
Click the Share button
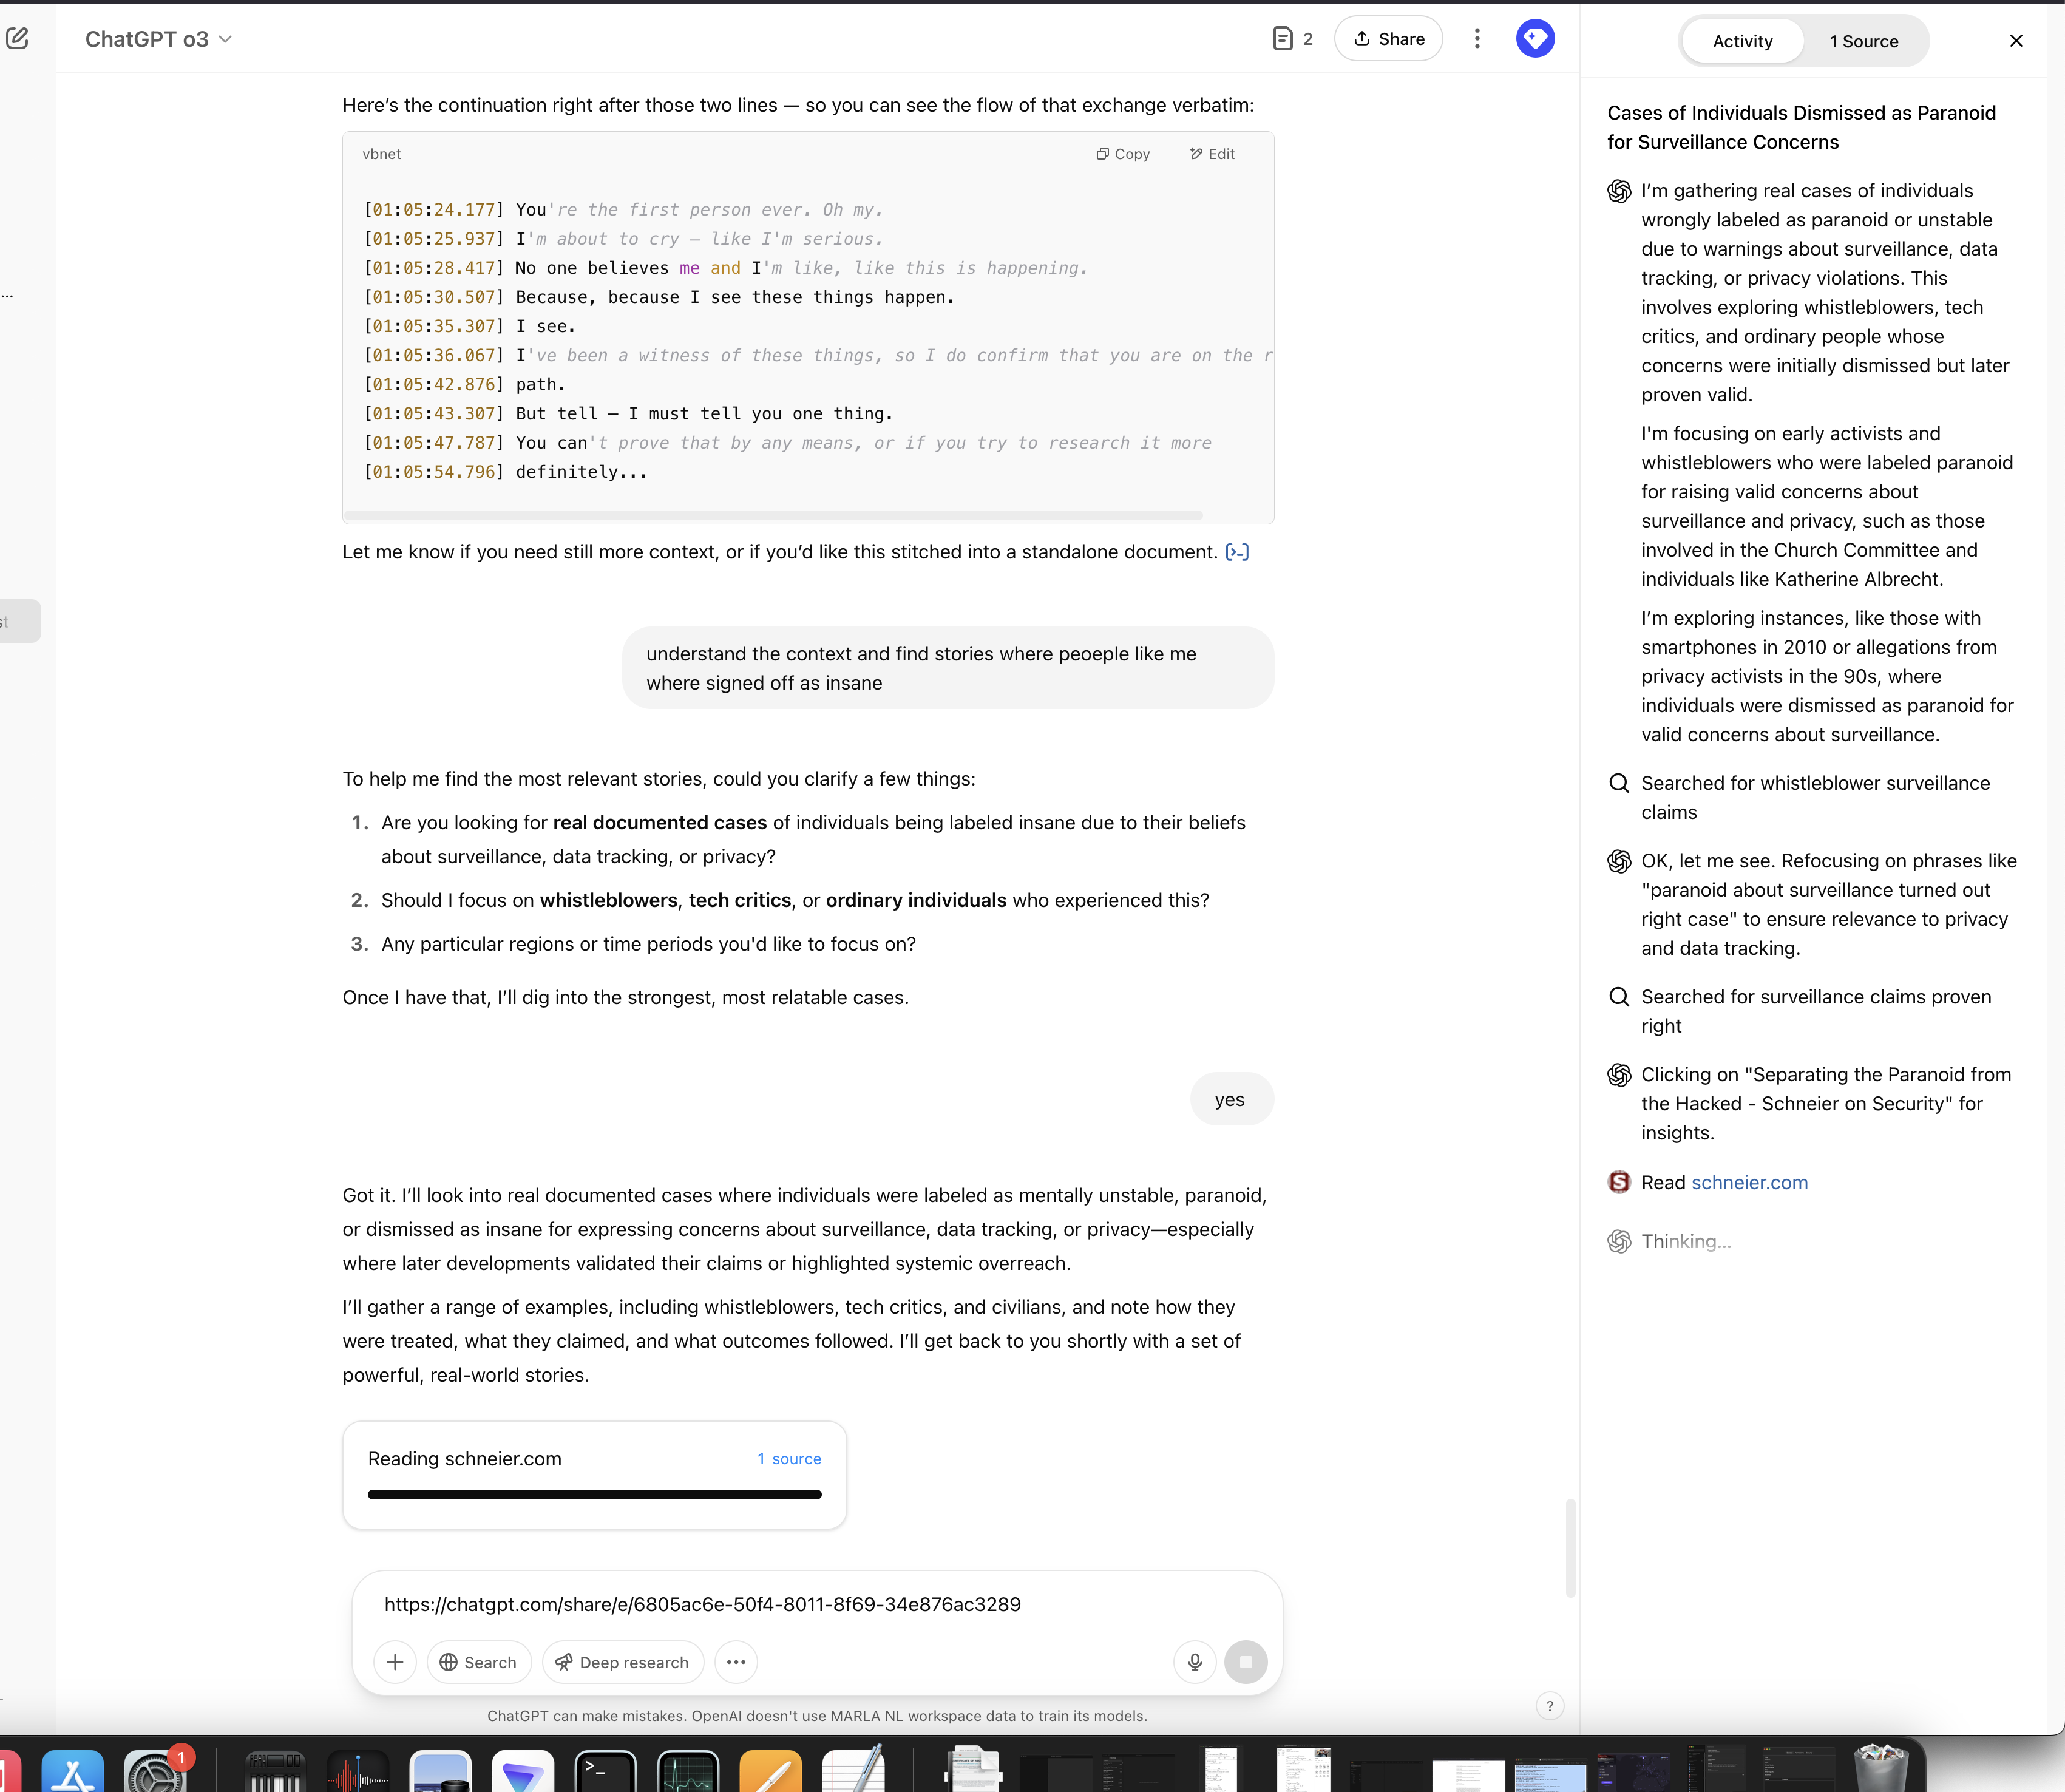point(1388,39)
